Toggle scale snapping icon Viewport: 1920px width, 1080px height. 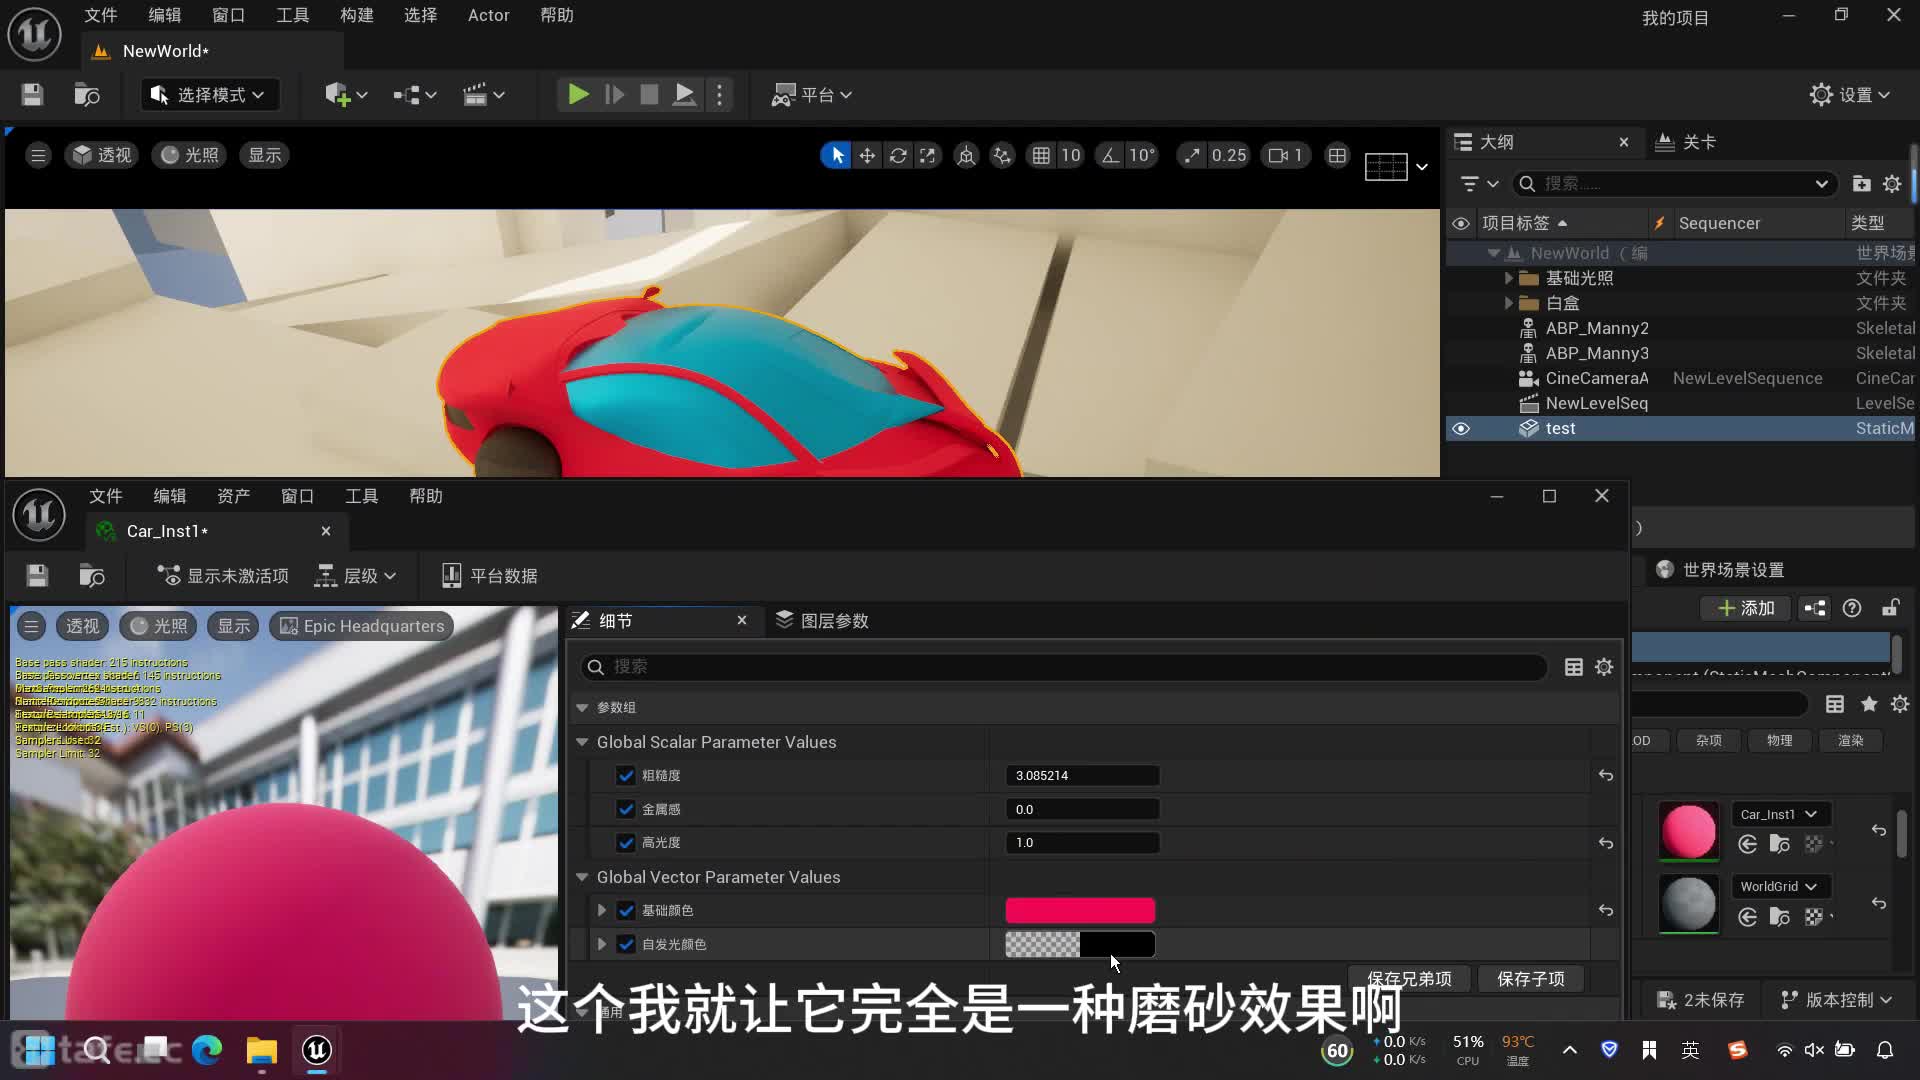[x=1192, y=155]
